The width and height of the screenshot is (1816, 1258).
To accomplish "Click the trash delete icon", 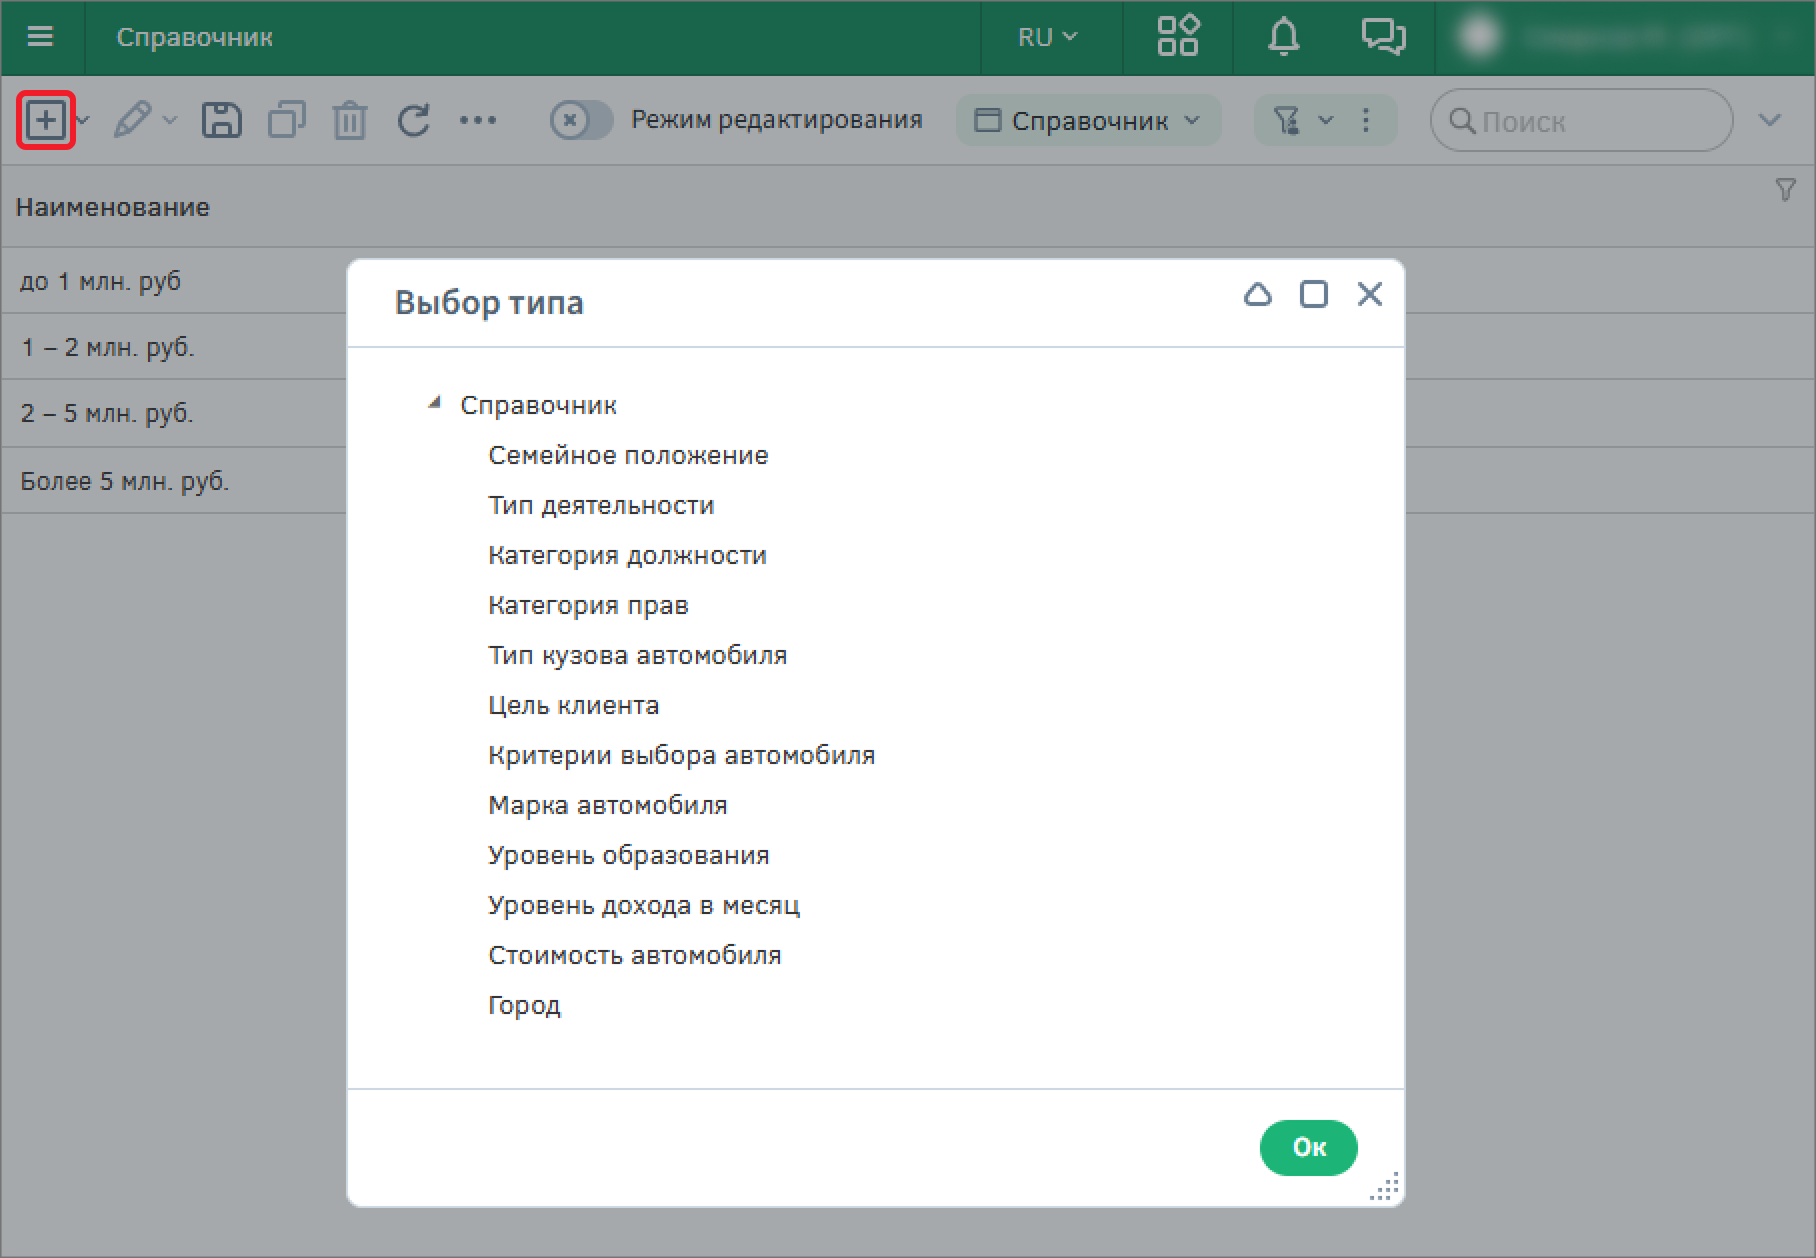I will pyautogui.click(x=349, y=121).
